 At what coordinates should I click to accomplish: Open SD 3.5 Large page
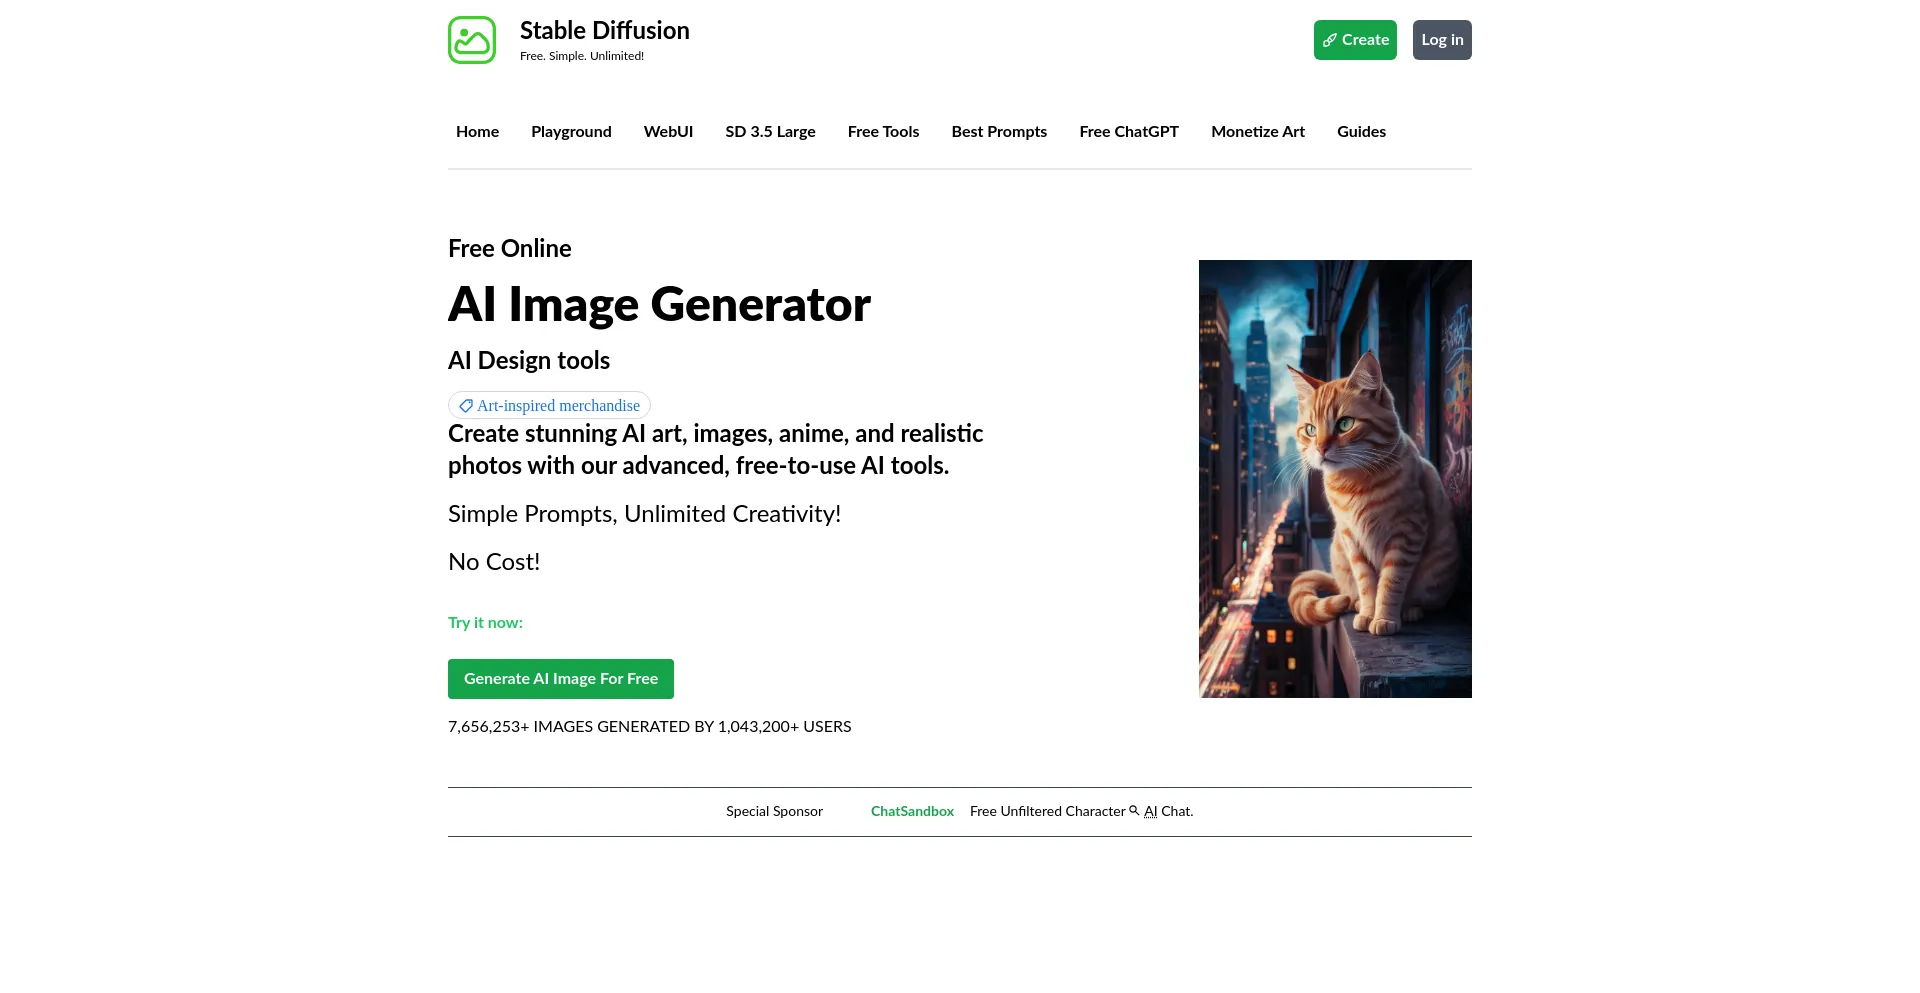pyautogui.click(x=770, y=131)
